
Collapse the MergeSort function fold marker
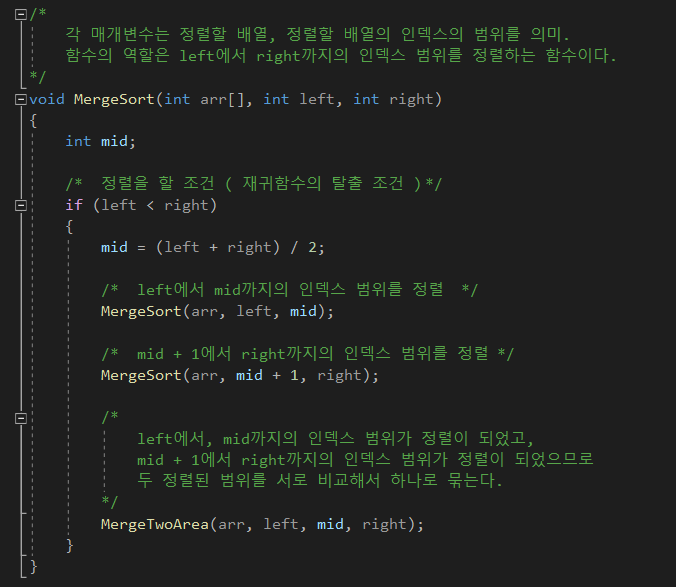(21, 100)
